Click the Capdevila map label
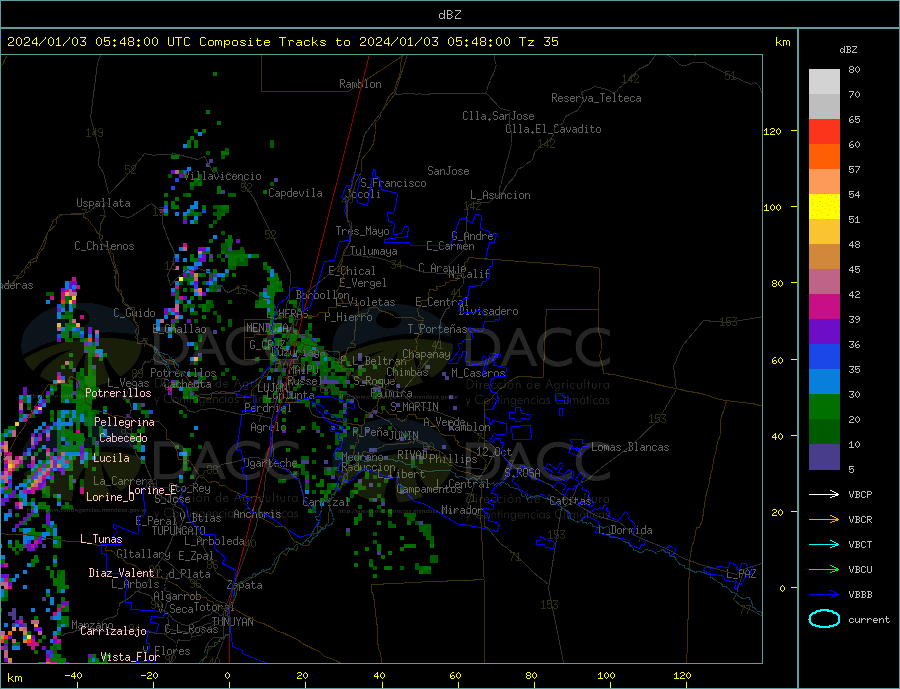 295,193
